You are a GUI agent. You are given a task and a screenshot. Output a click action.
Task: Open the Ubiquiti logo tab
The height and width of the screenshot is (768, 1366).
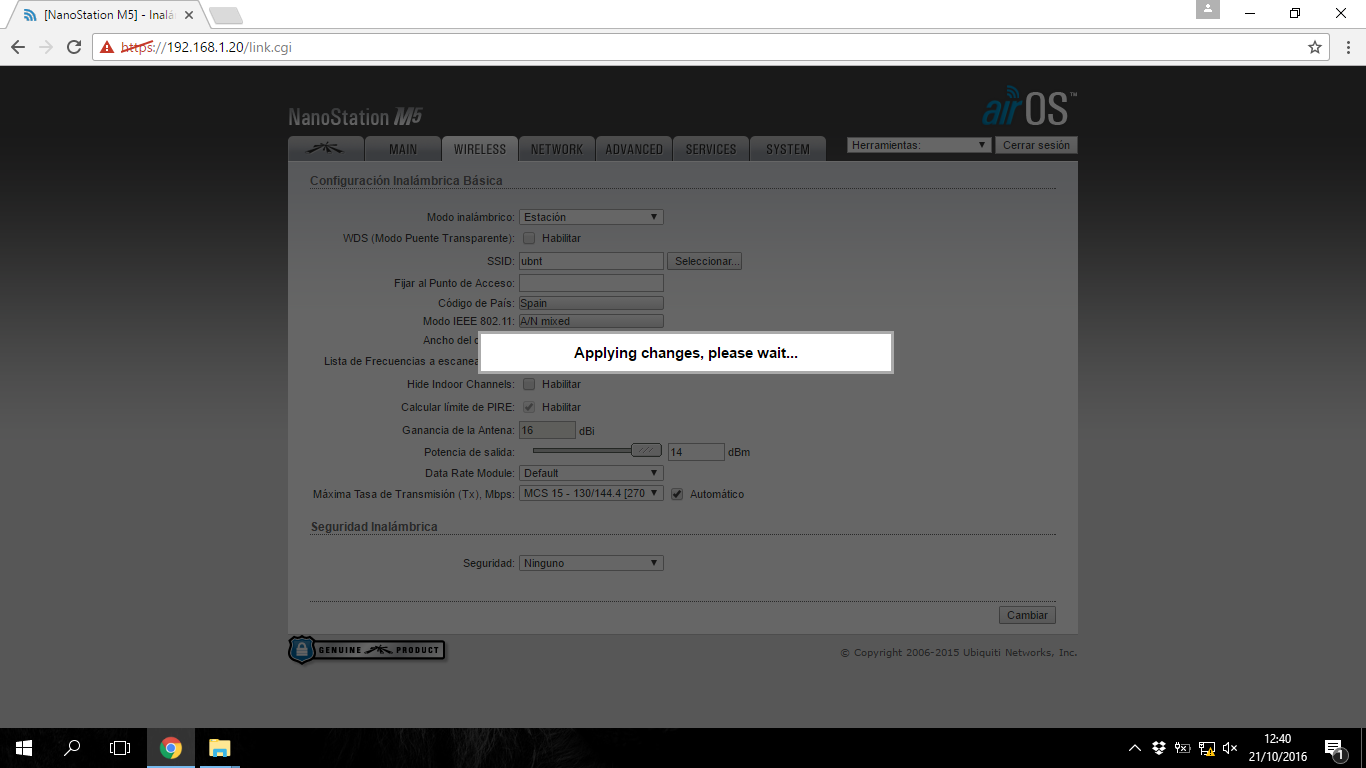pos(325,149)
